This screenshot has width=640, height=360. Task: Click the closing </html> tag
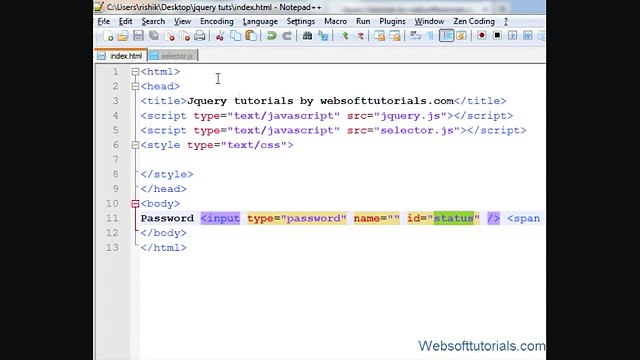coord(164,247)
